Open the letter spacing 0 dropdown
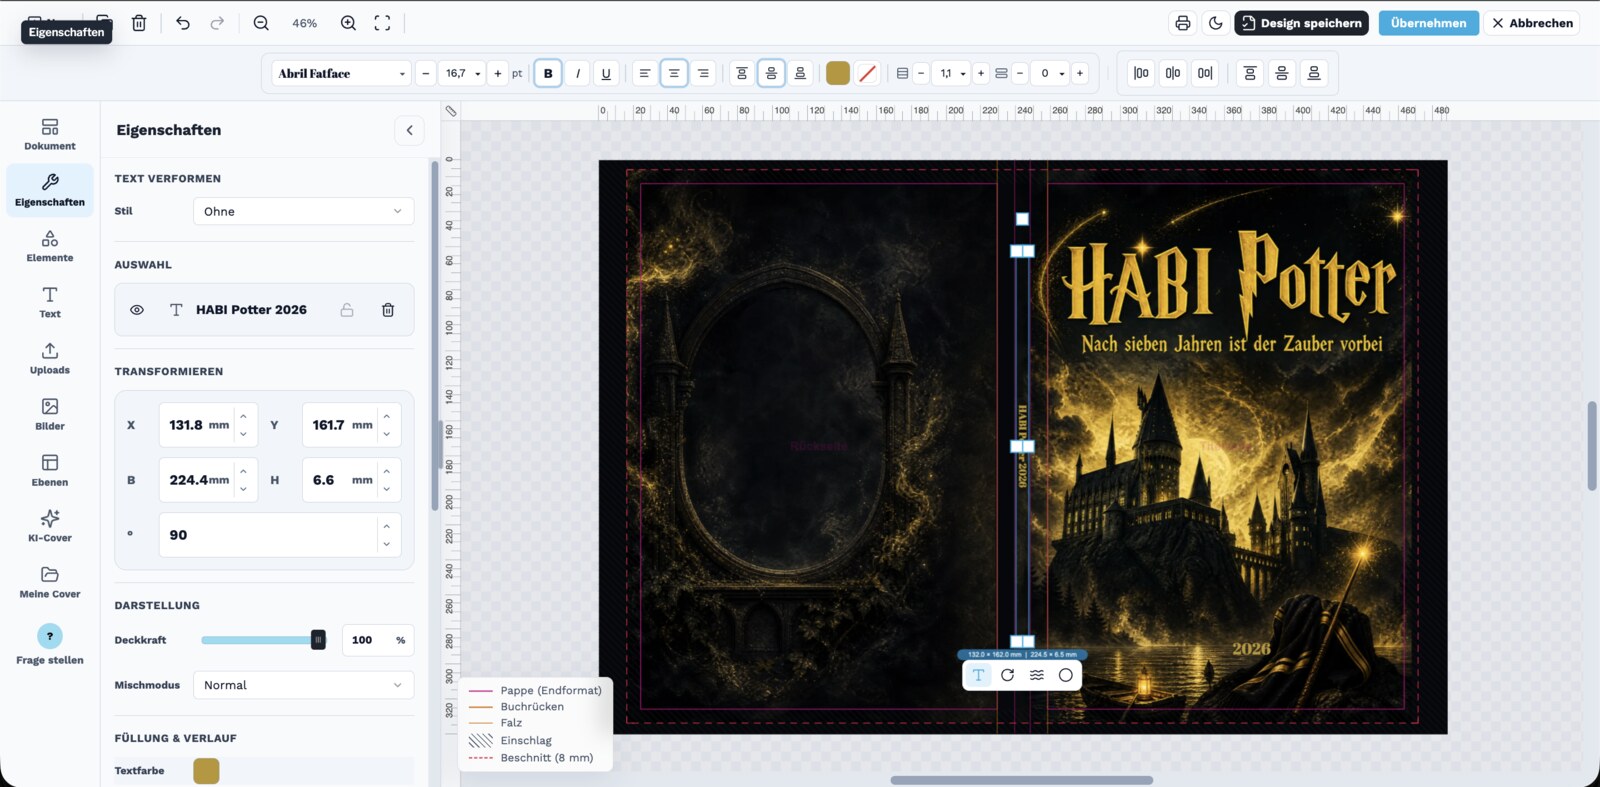1600x787 pixels. tap(1050, 73)
